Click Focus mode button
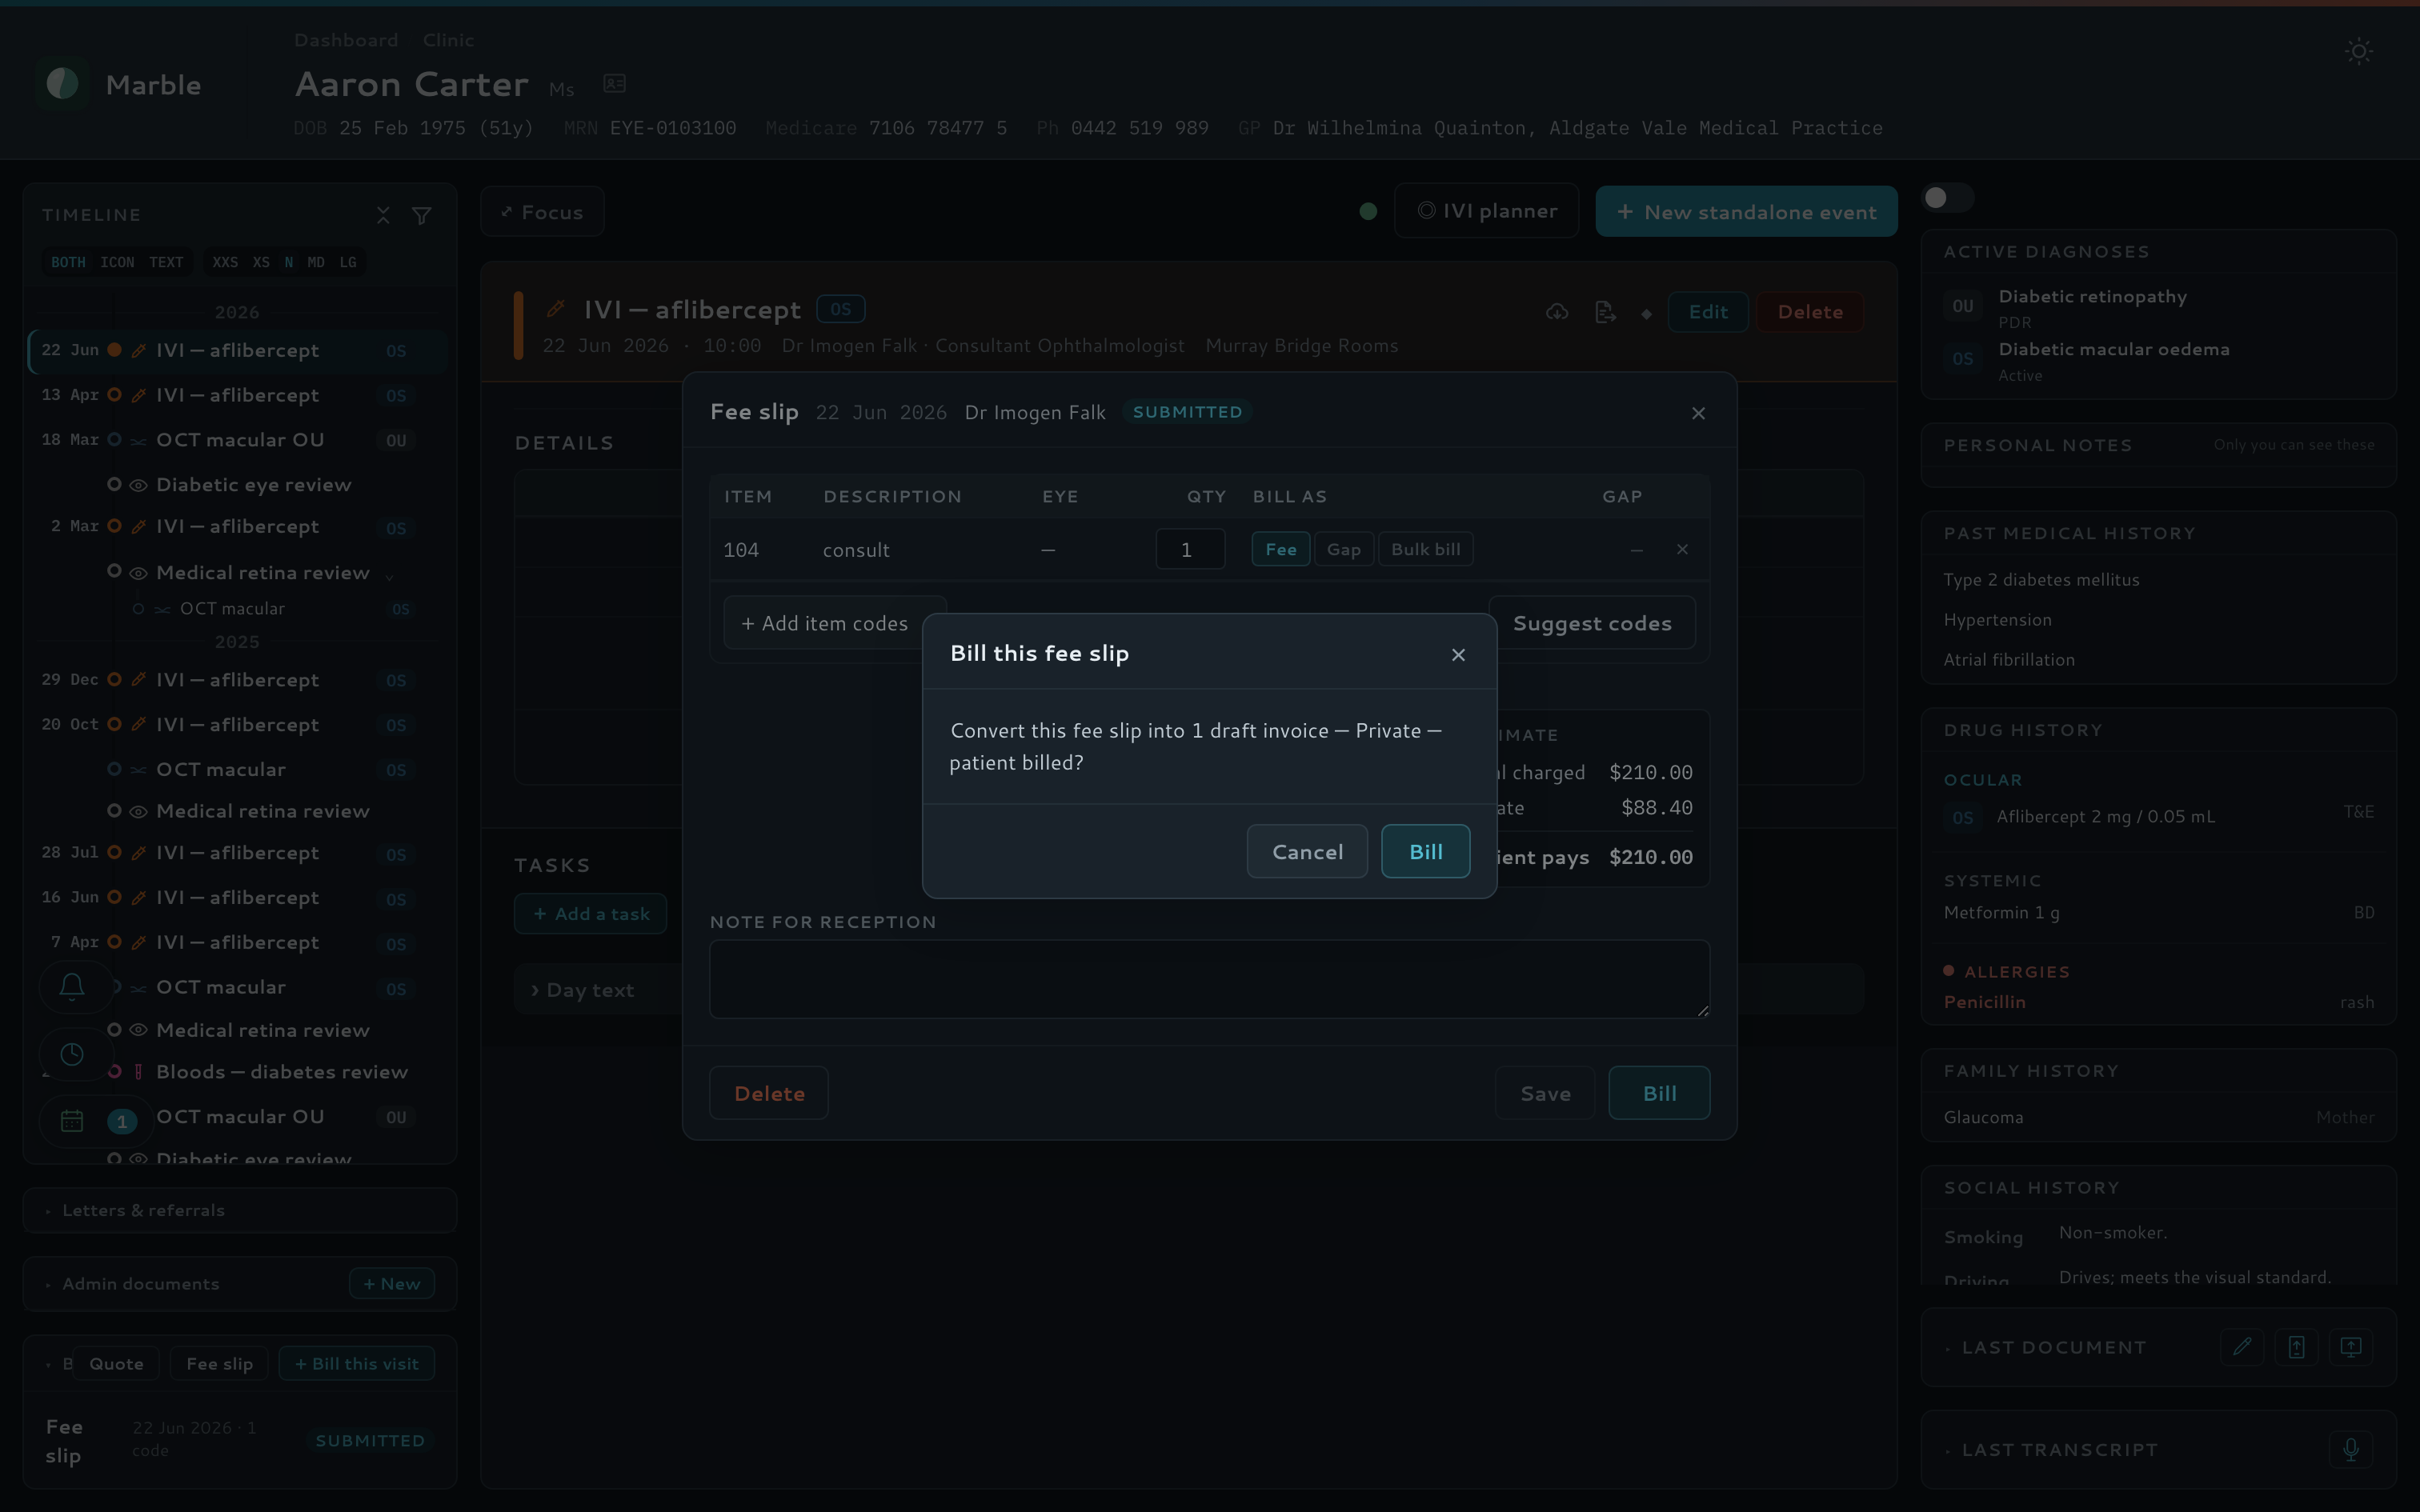The image size is (2420, 1512). click(542, 212)
